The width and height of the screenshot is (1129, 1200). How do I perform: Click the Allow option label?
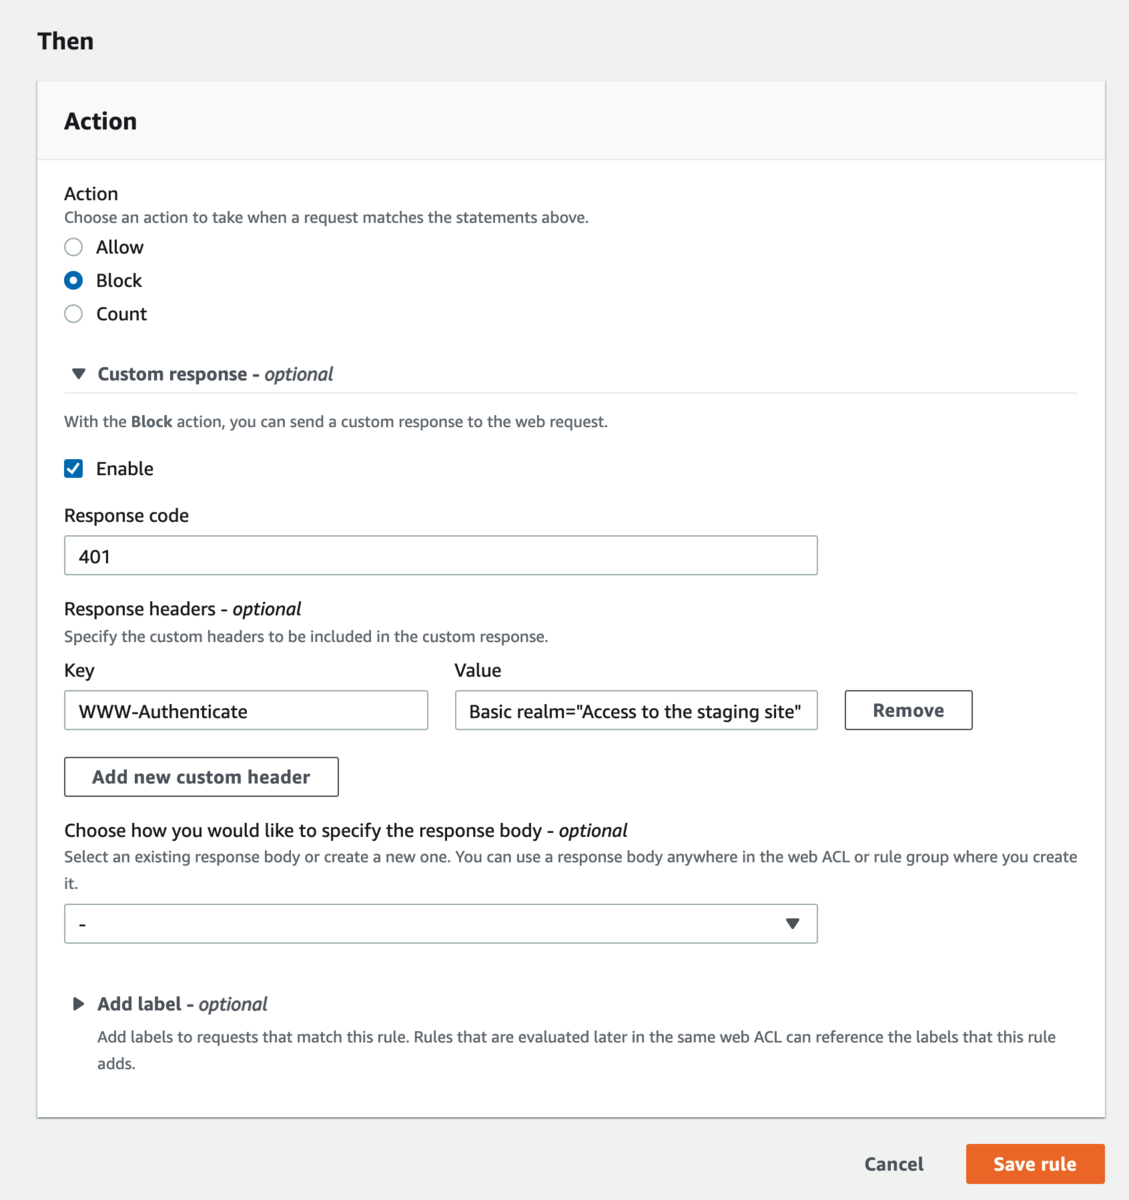pyautogui.click(x=120, y=247)
